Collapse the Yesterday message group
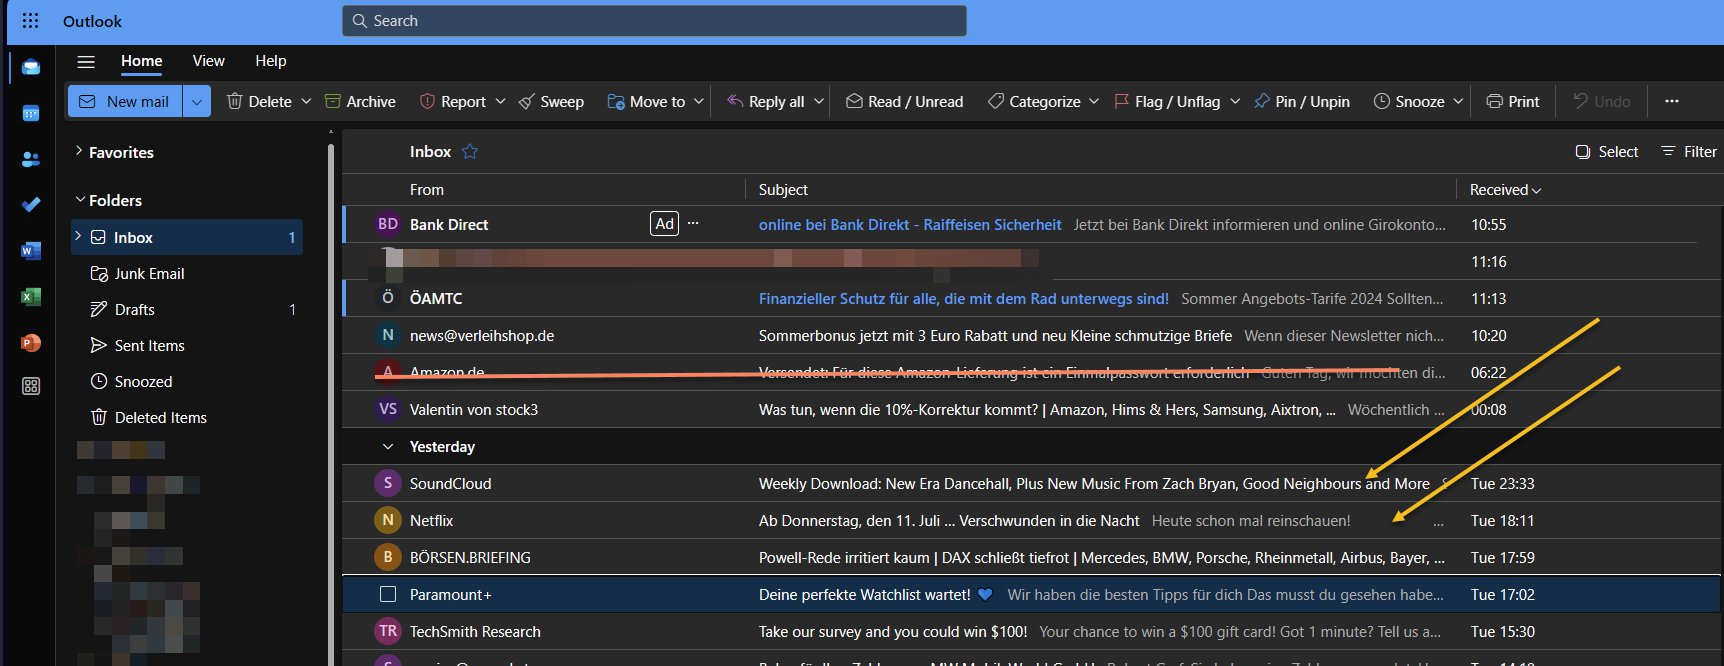This screenshot has height=666, width=1724. point(388,447)
